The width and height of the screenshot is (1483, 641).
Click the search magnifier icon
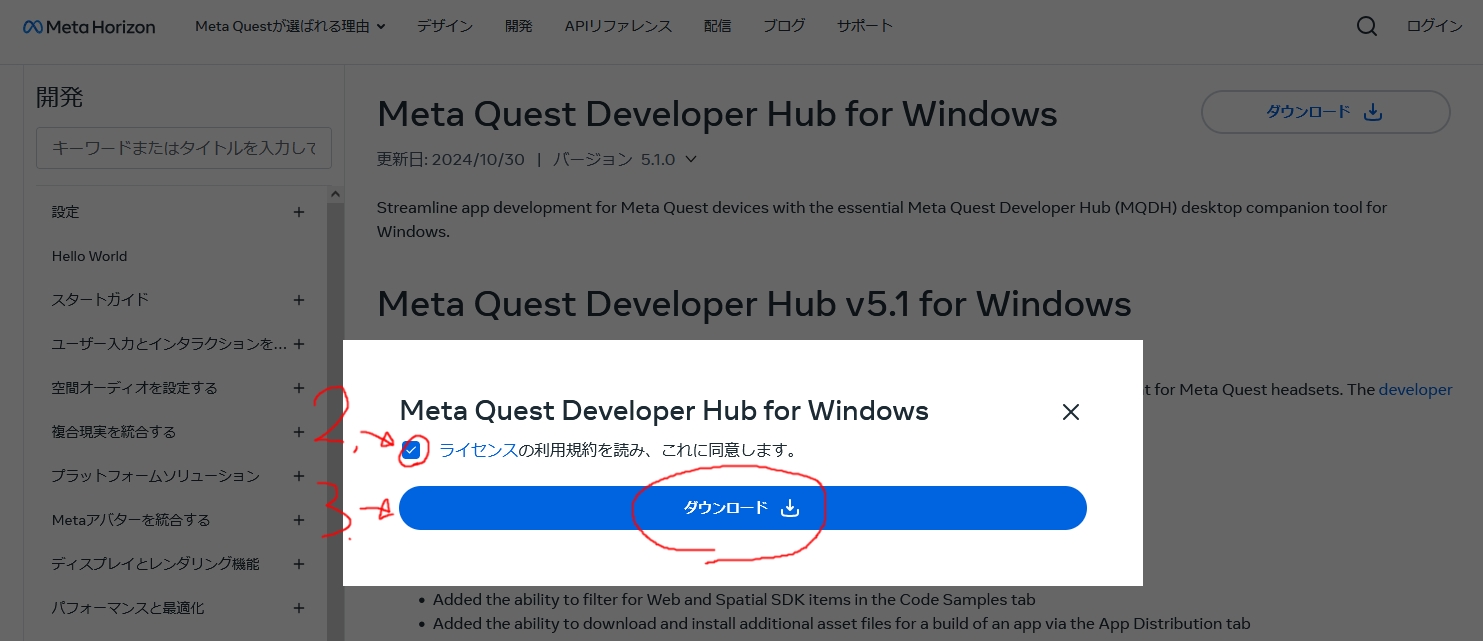tap(1366, 26)
